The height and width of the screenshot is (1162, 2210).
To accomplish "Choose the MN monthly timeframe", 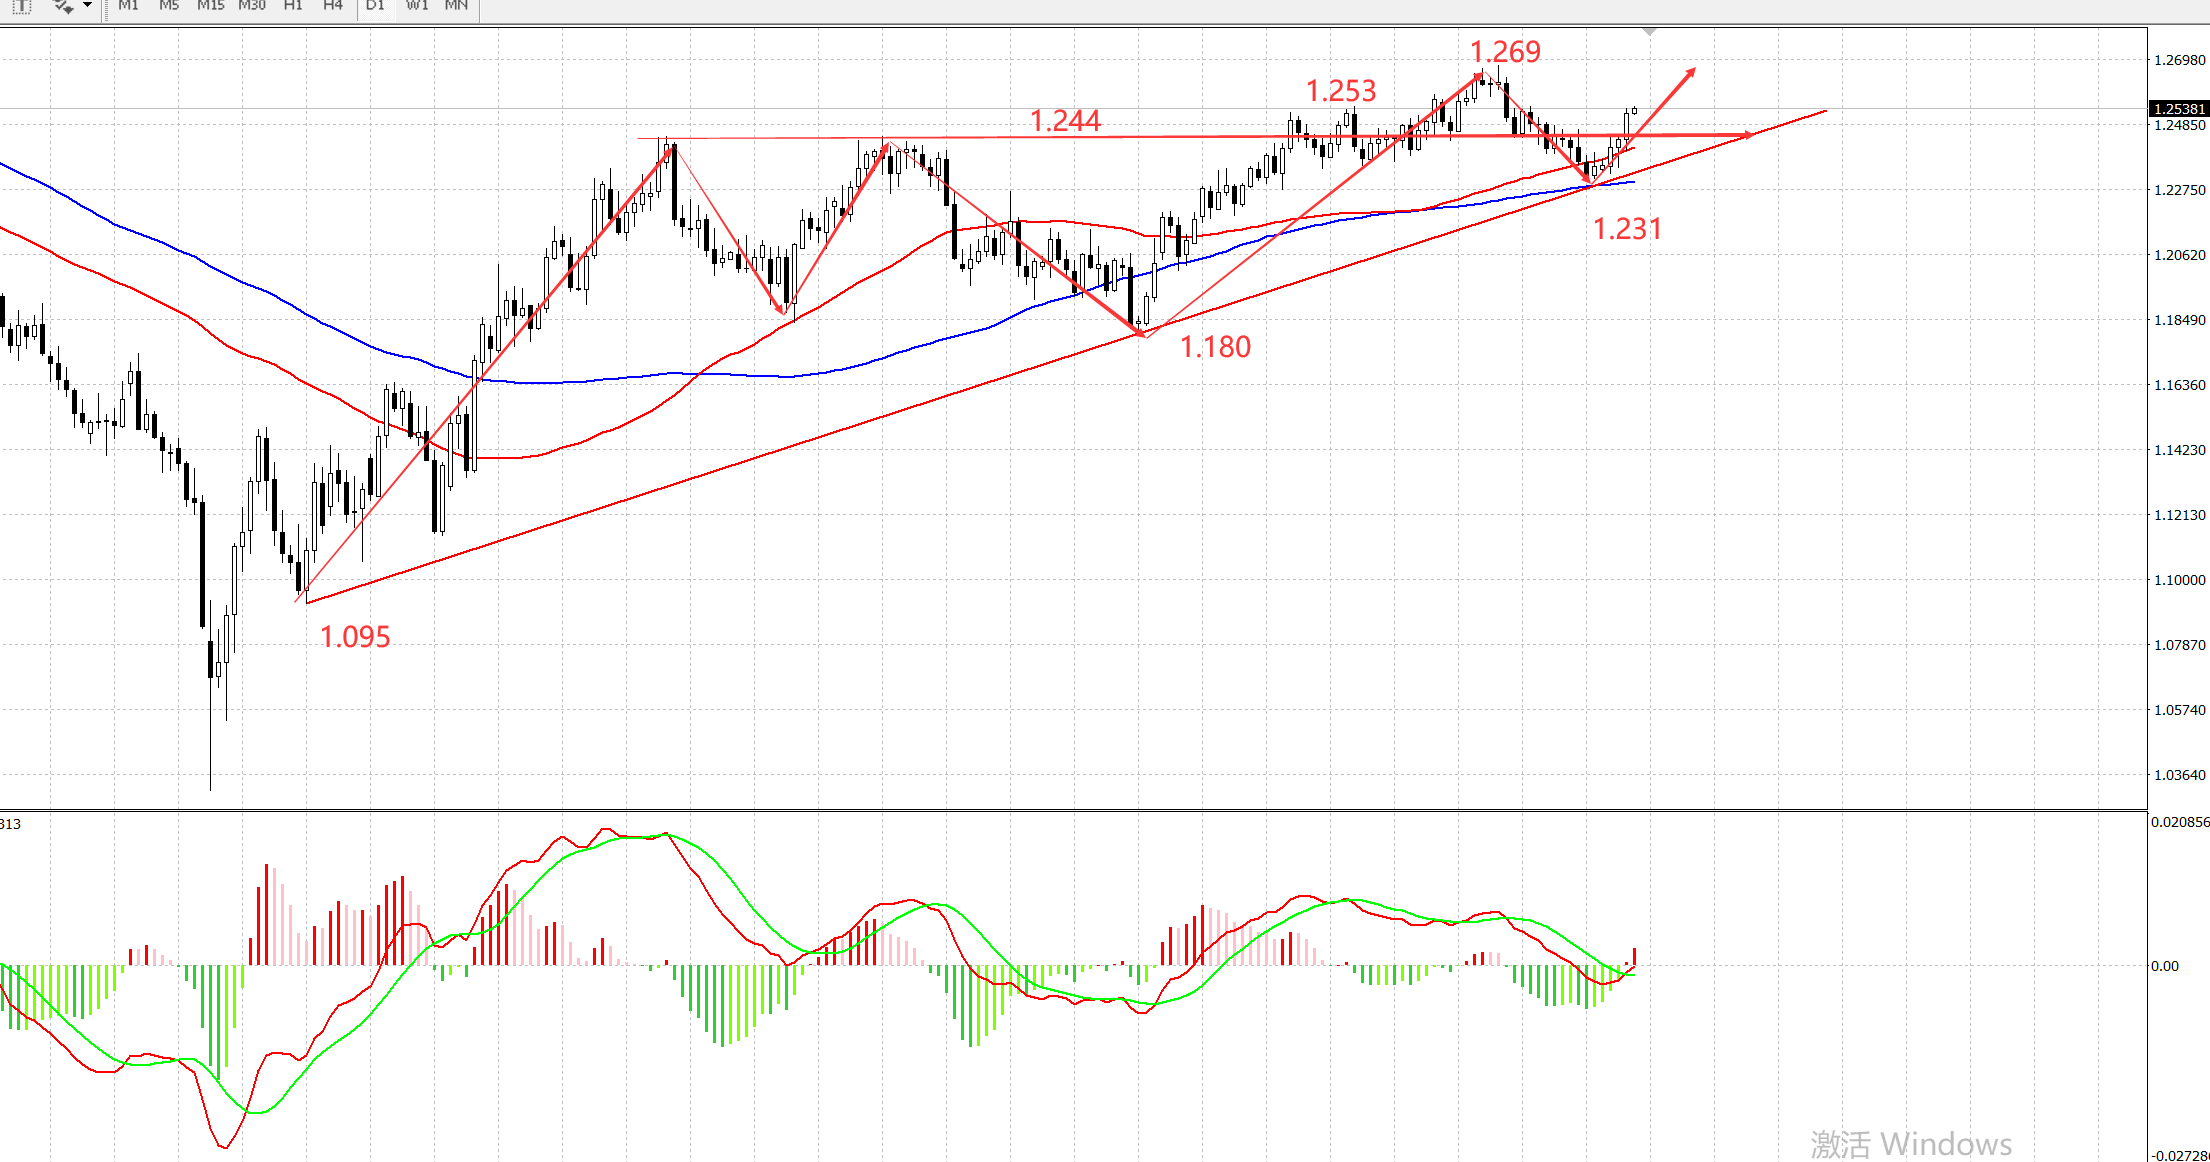I will tap(456, 6).
